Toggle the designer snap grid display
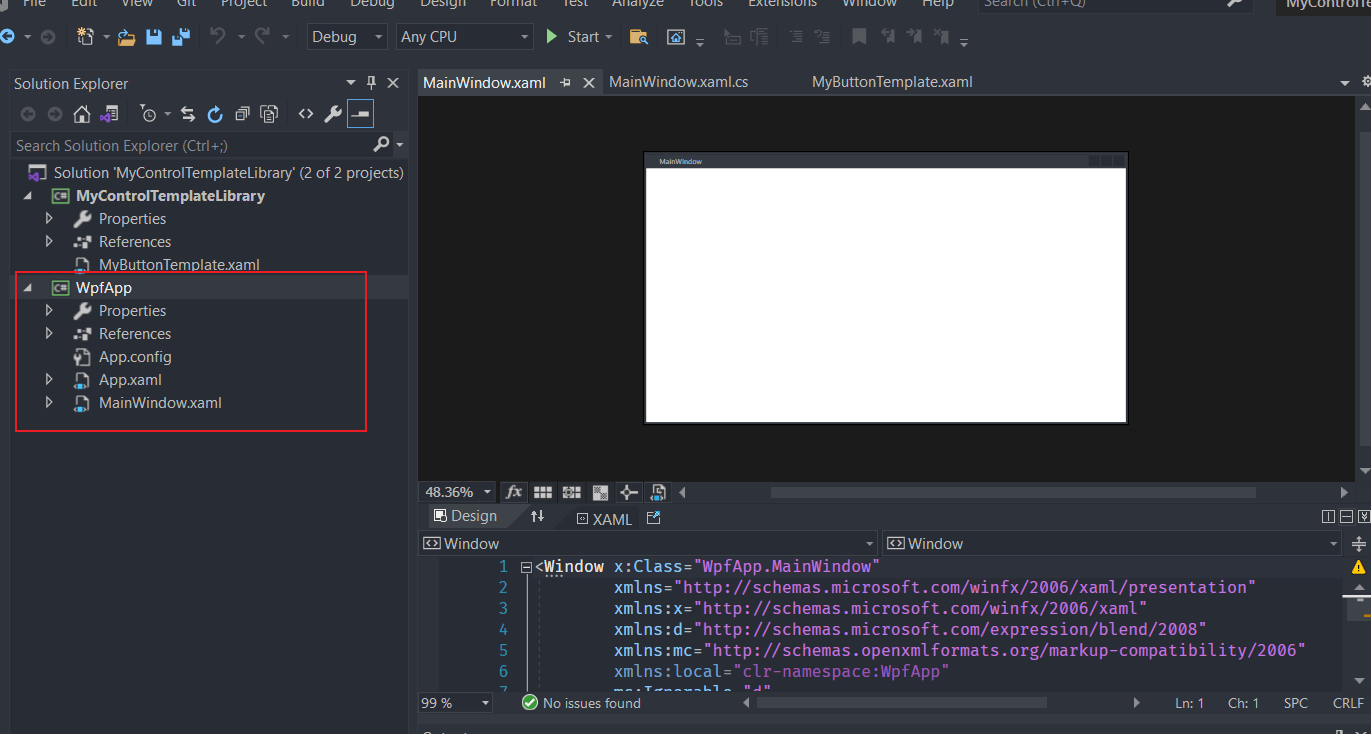The image size is (1371, 734). click(x=543, y=492)
